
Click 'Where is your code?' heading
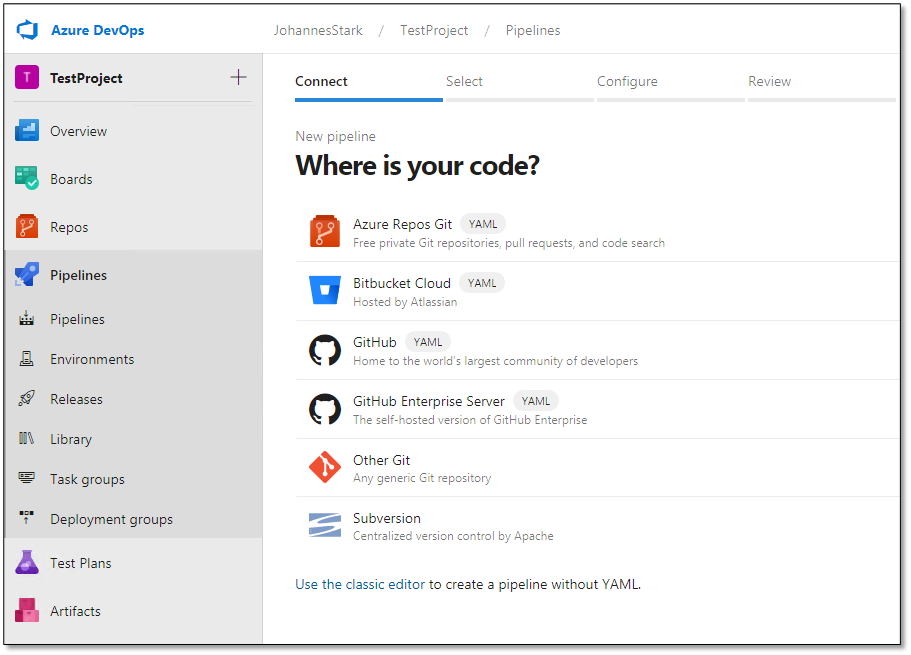click(x=417, y=166)
